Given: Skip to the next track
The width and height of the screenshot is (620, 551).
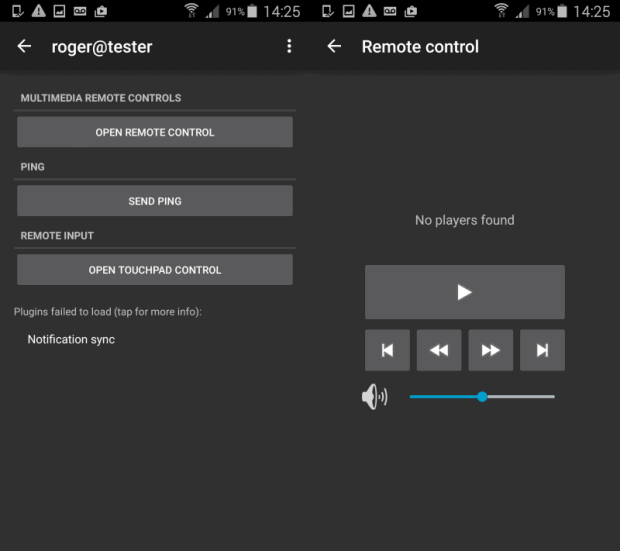Looking at the screenshot, I should 542,350.
